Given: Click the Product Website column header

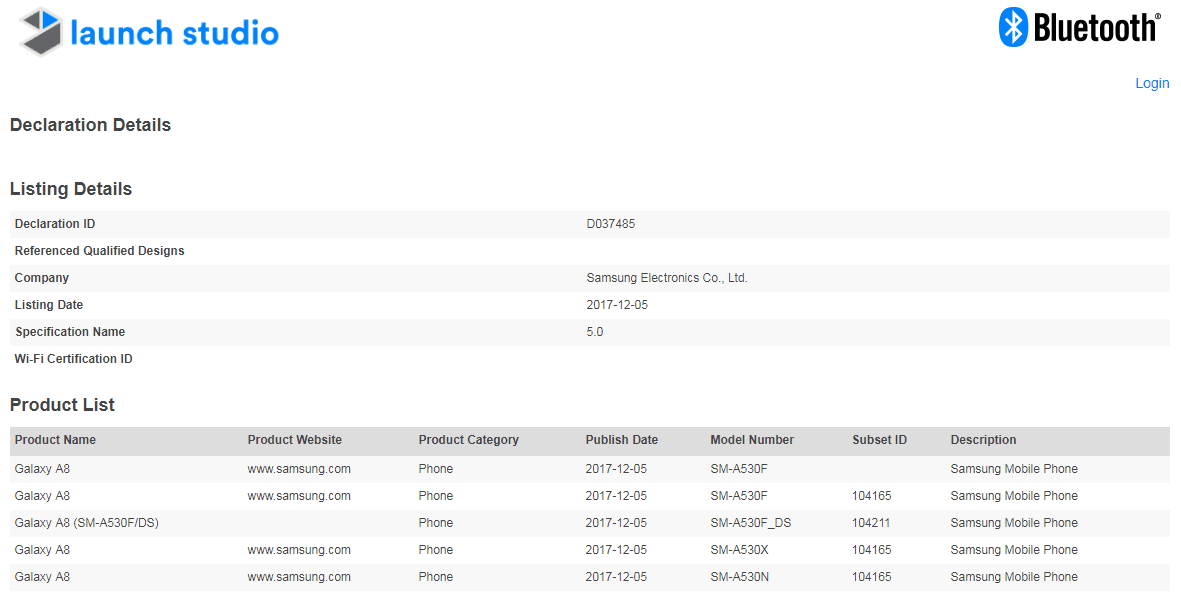Looking at the screenshot, I should pos(294,440).
